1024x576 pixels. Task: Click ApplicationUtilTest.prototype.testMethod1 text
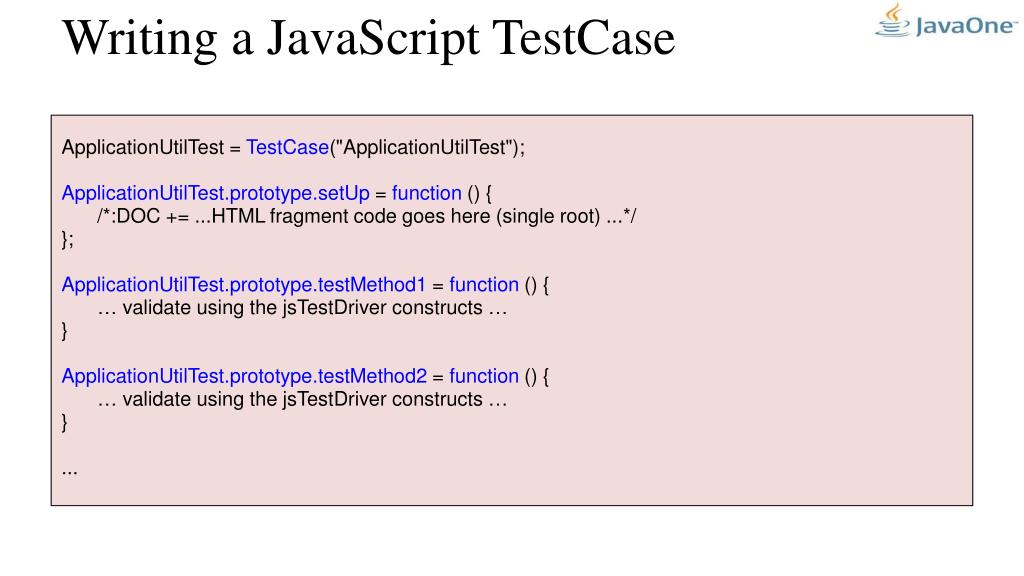[x=244, y=285]
